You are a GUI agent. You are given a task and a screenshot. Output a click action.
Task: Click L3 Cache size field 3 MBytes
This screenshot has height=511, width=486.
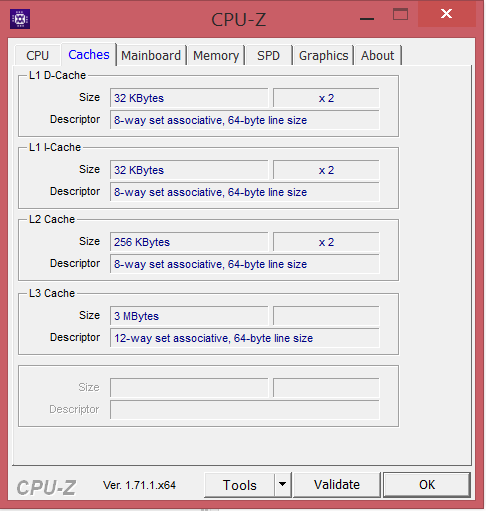coord(189,316)
